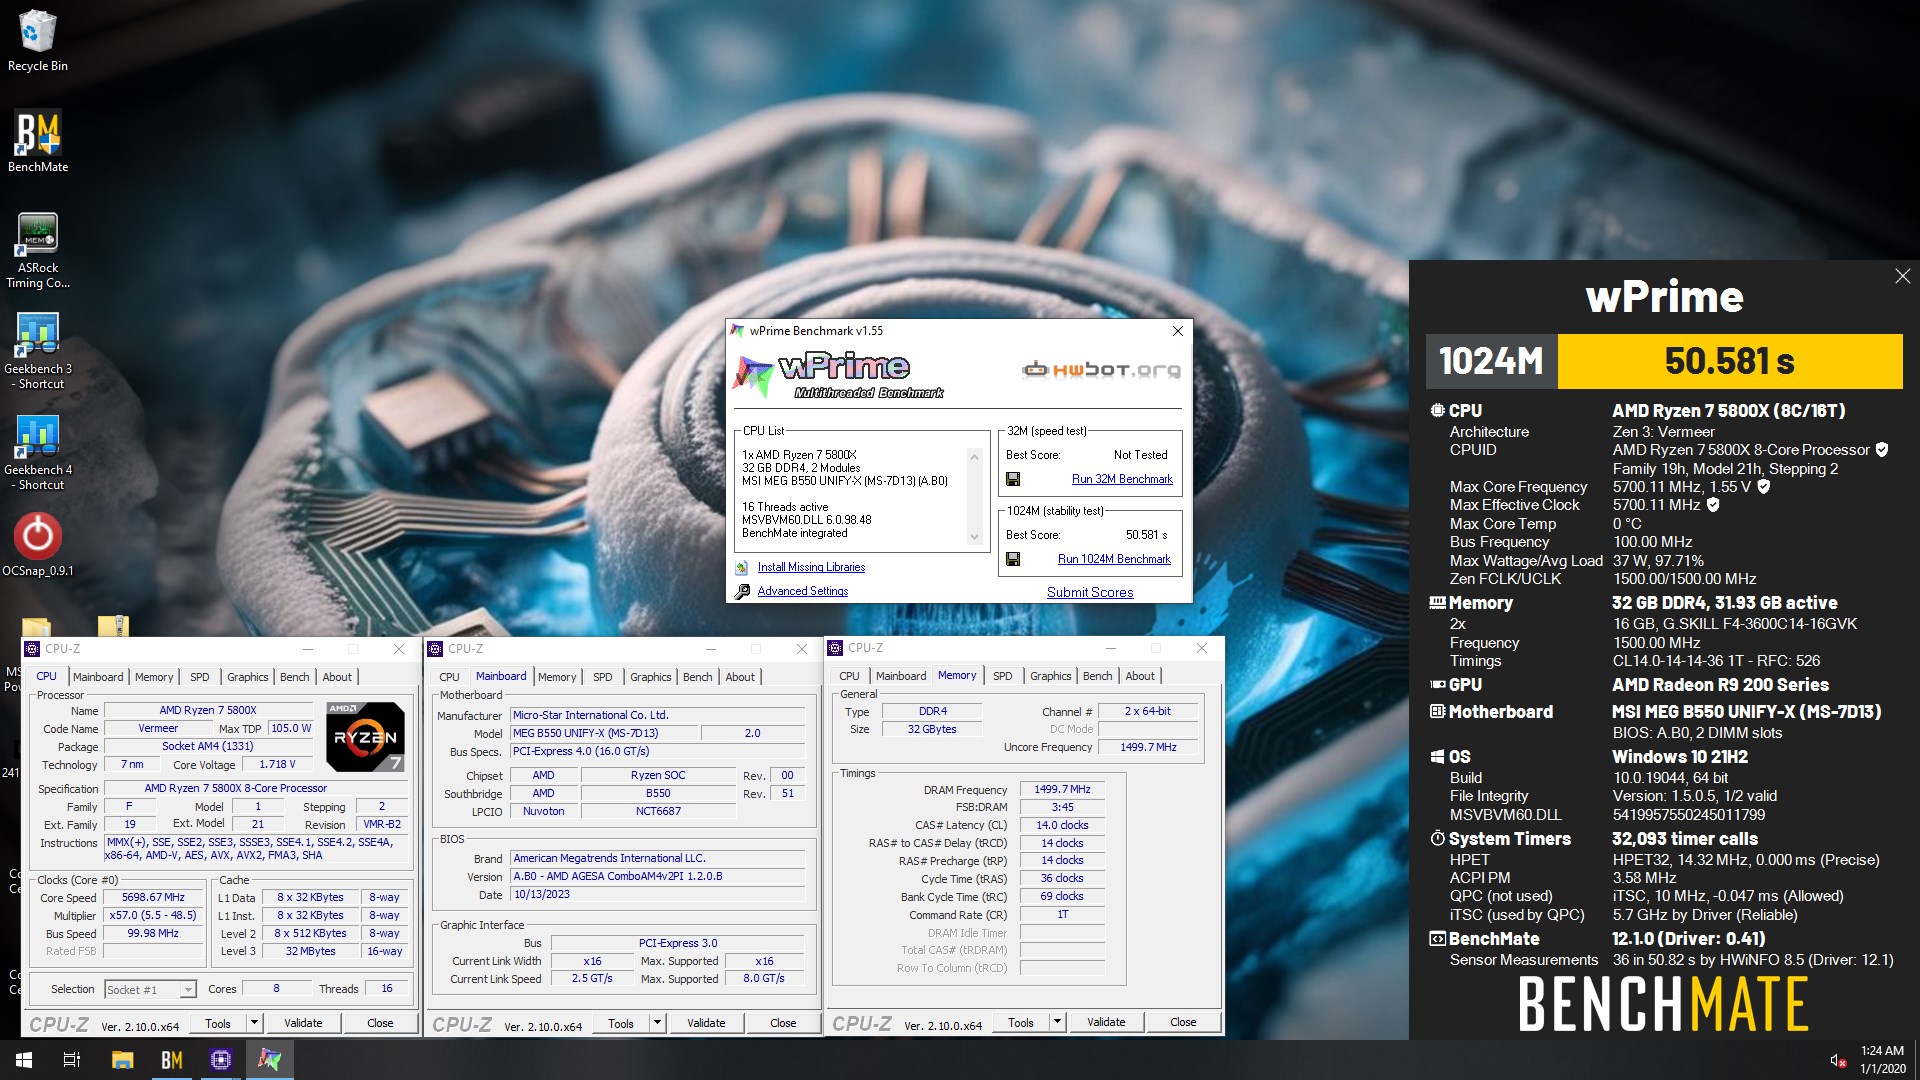The image size is (1920, 1080).
Task: Open OCSnap_0.9.1 desktop icon
Action: [x=38, y=545]
